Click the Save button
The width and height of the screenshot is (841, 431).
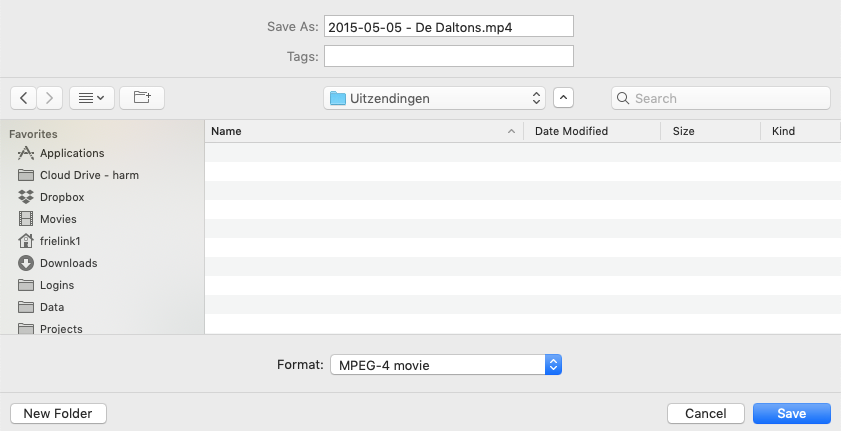click(792, 413)
